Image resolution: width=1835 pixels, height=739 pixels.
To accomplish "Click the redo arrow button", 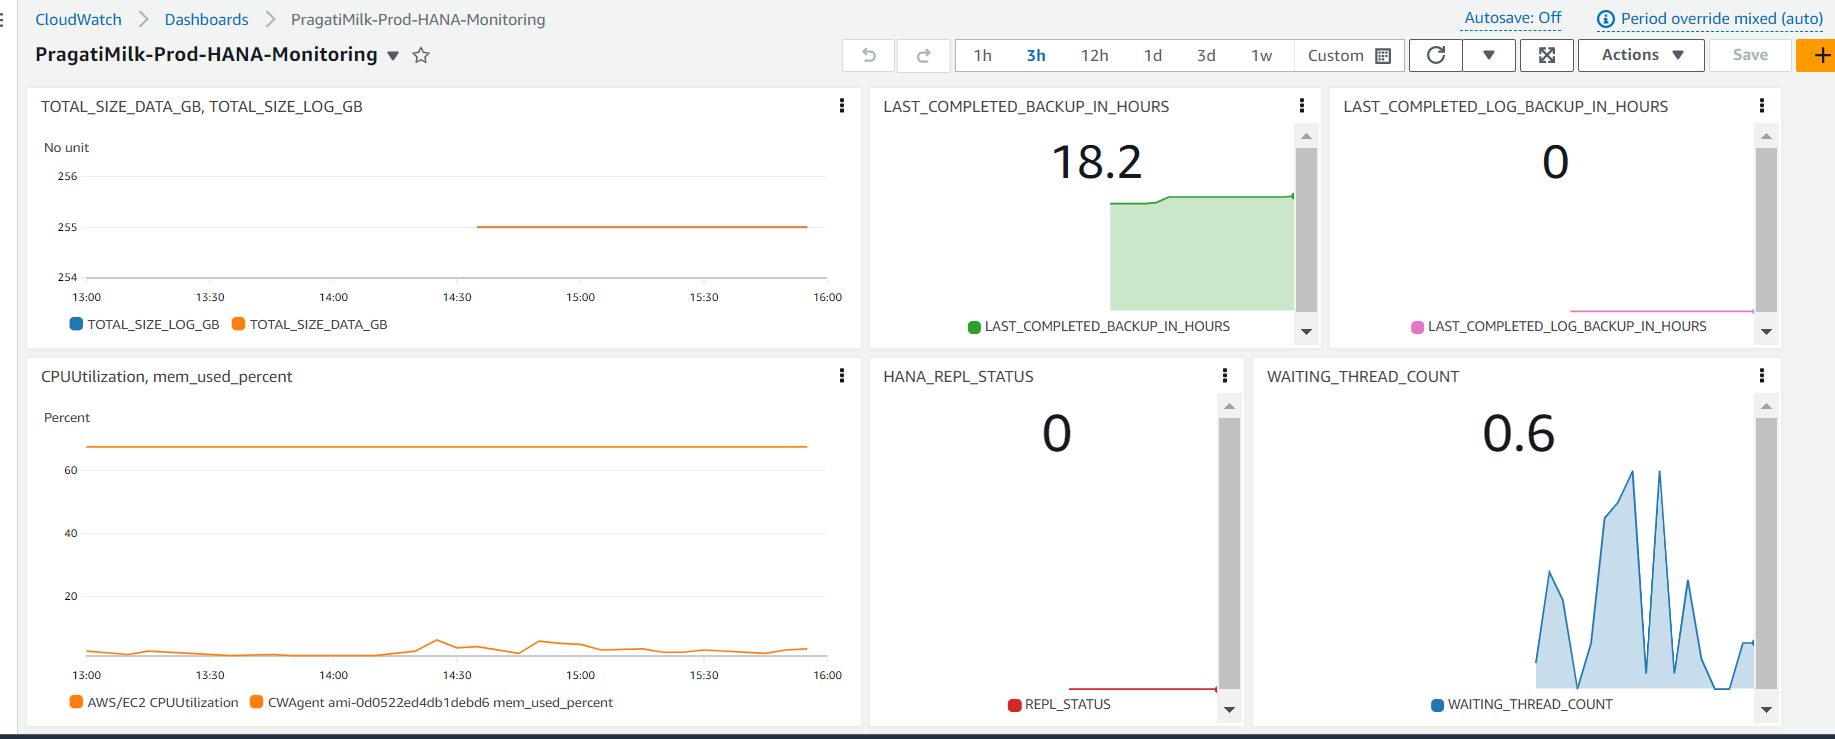I will click(x=923, y=56).
